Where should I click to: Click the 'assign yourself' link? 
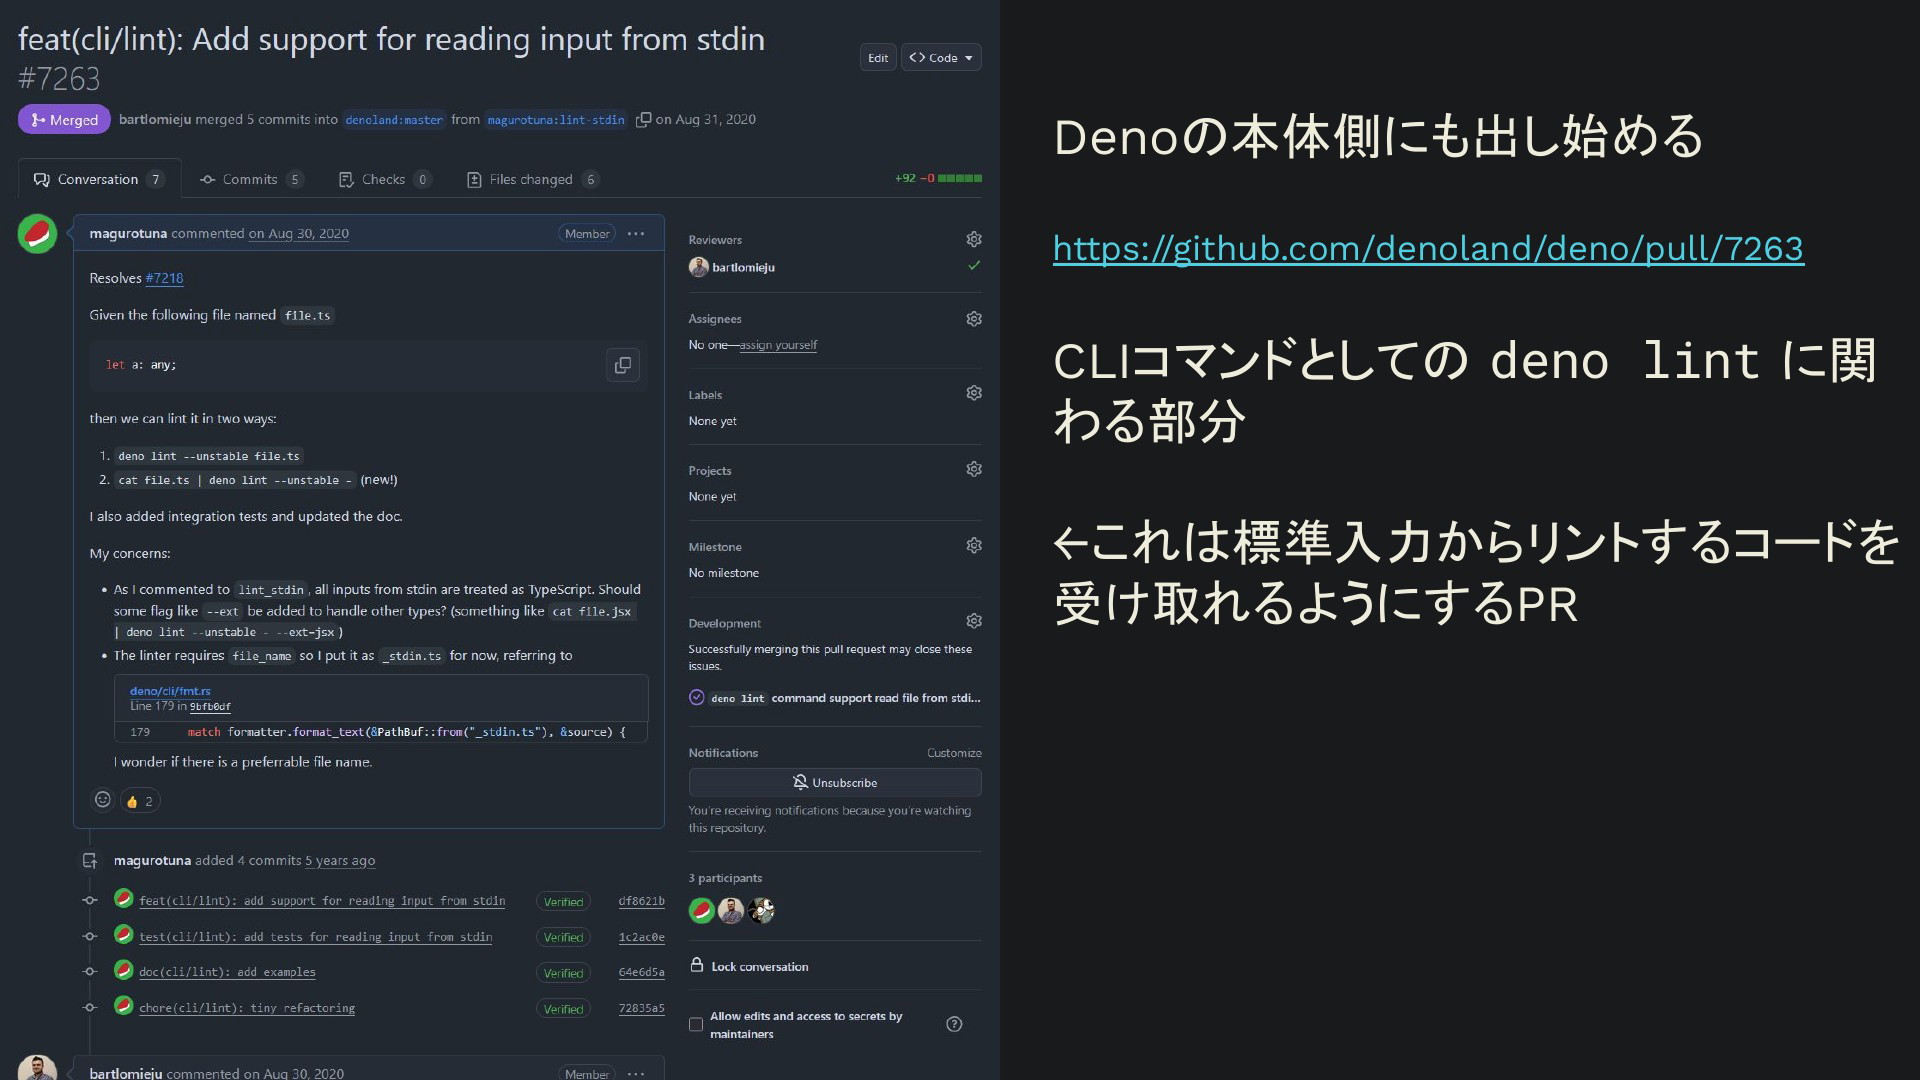click(x=778, y=345)
